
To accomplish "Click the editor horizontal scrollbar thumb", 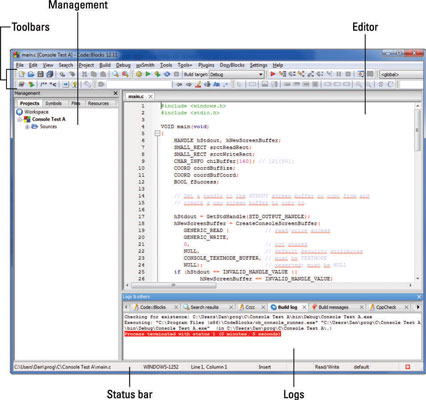I will (x=174, y=285).
